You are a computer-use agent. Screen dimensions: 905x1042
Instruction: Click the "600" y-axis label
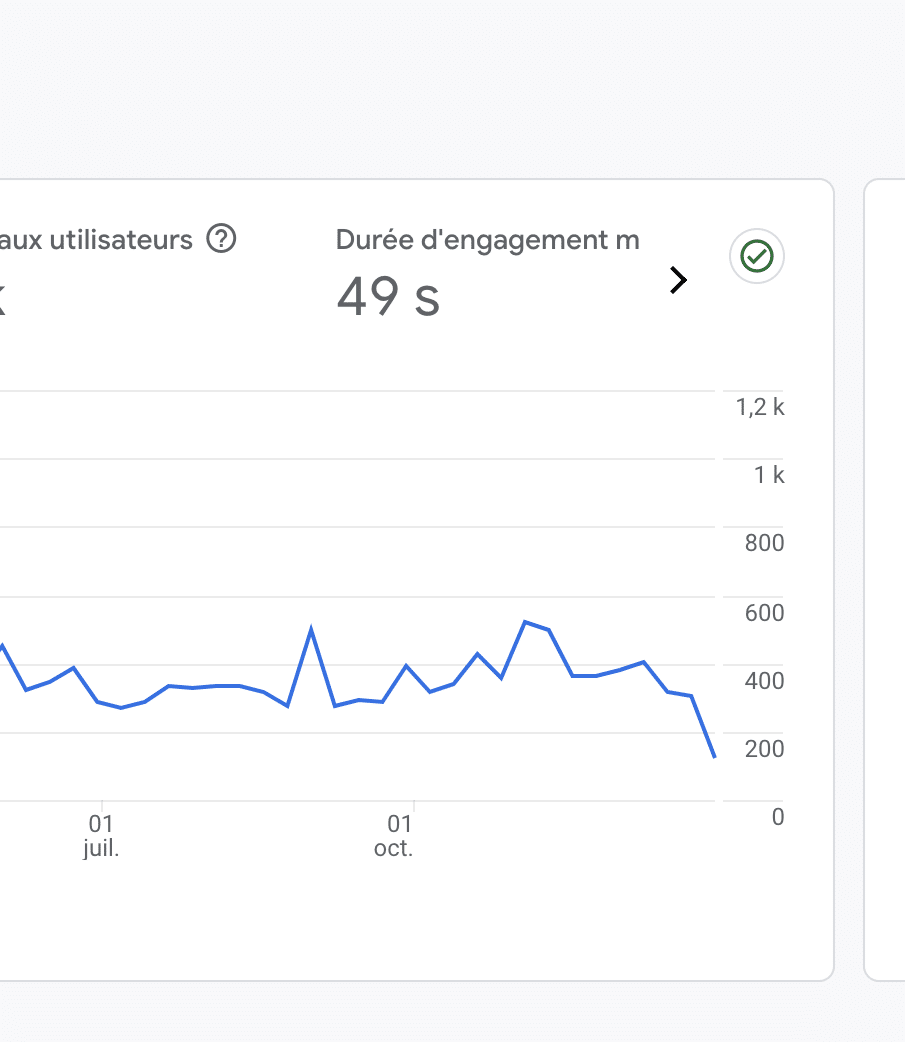pyautogui.click(x=764, y=612)
